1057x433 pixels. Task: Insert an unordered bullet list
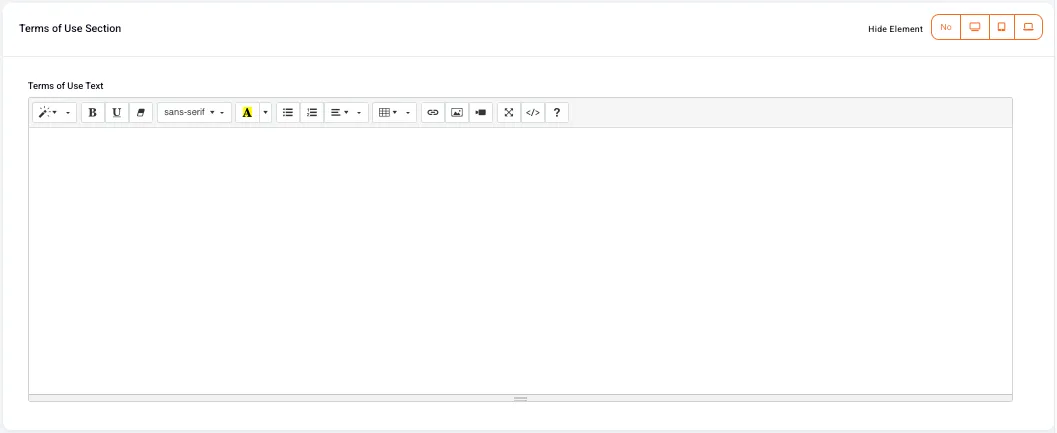click(288, 113)
